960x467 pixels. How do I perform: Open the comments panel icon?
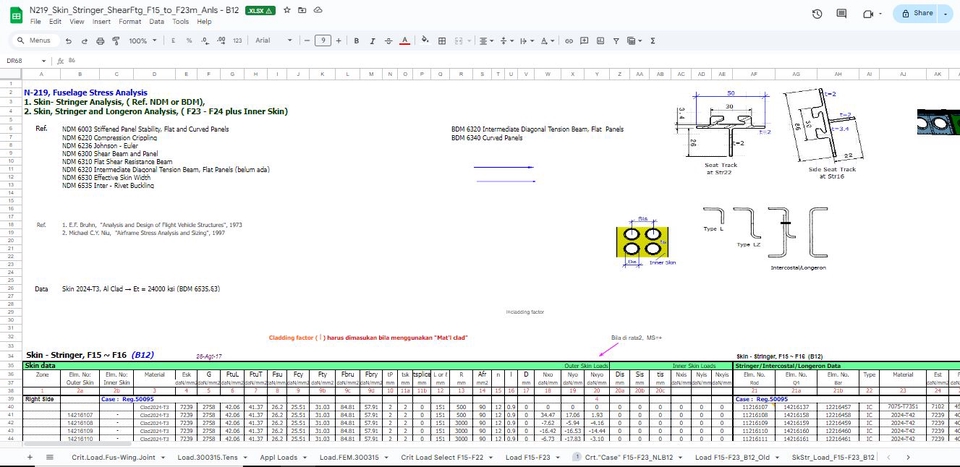[842, 13]
